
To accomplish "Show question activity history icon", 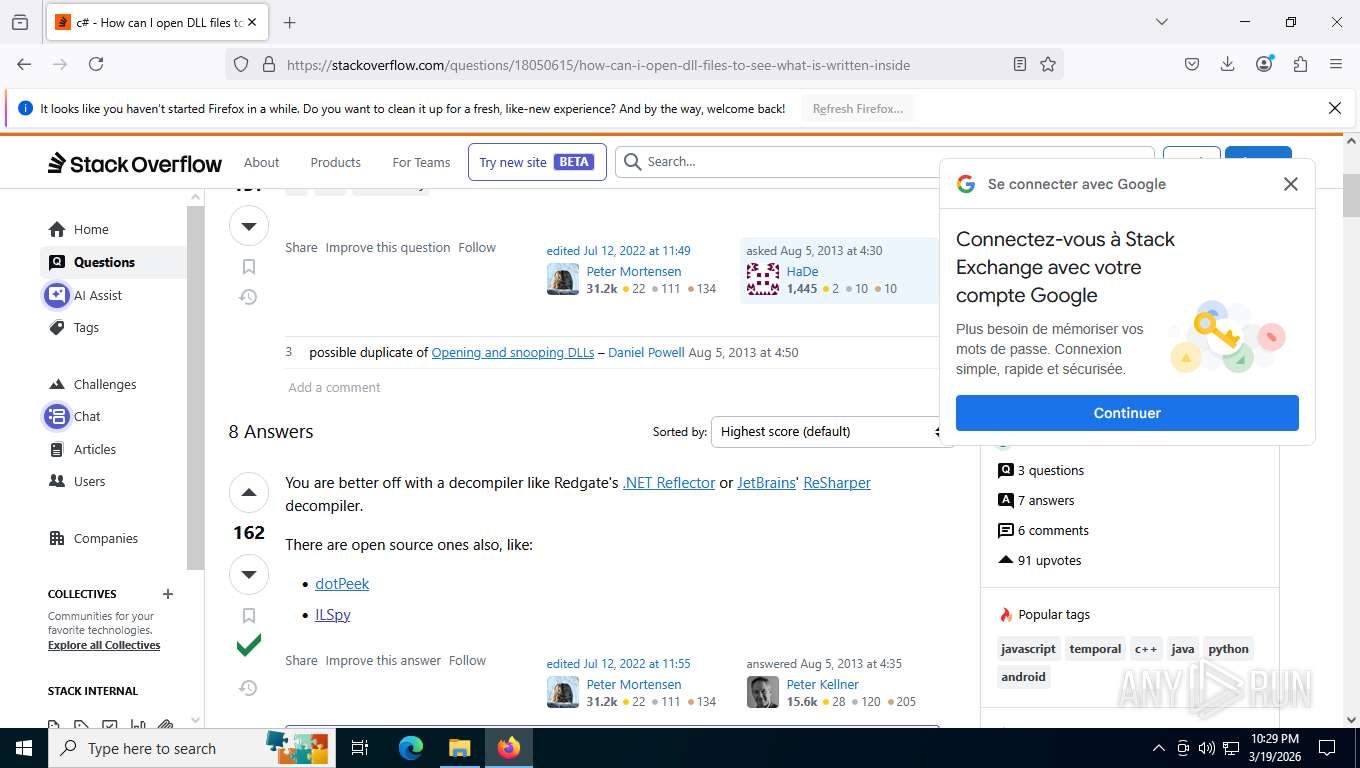I will 248,297.
